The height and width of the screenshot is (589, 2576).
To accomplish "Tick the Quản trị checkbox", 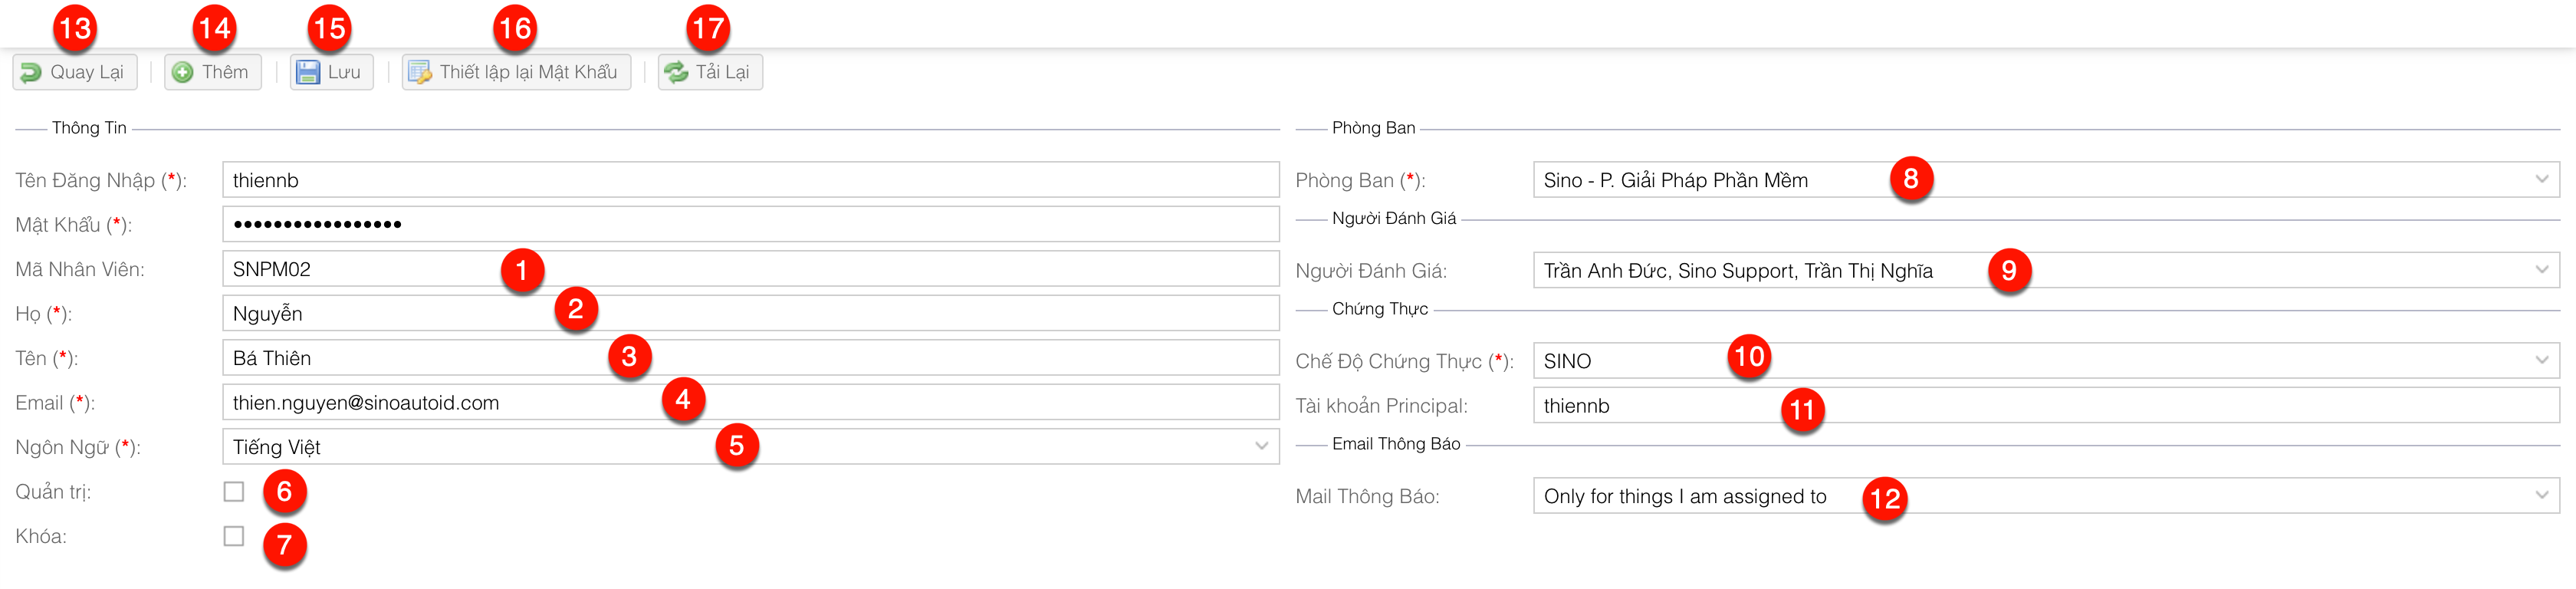I will point(234,491).
